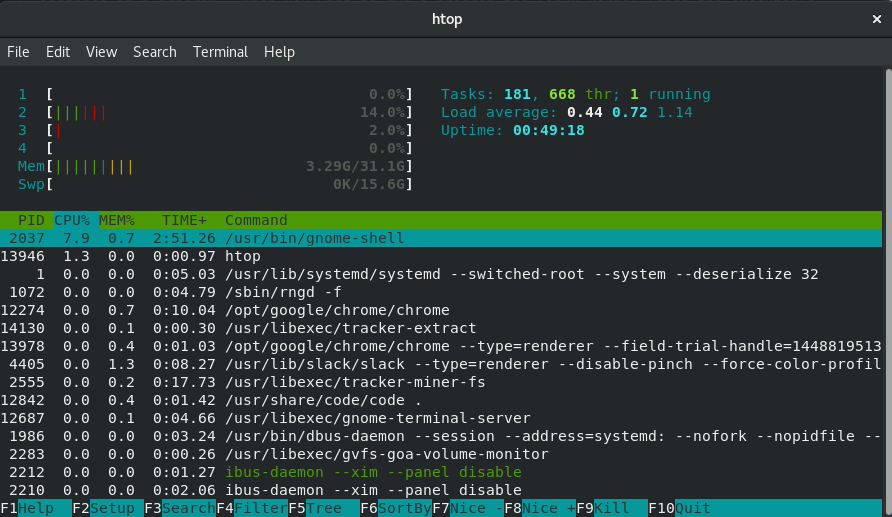The width and height of the screenshot is (892, 517).
Task: Select green ibus-daemon row PID 2212
Action: (441, 472)
